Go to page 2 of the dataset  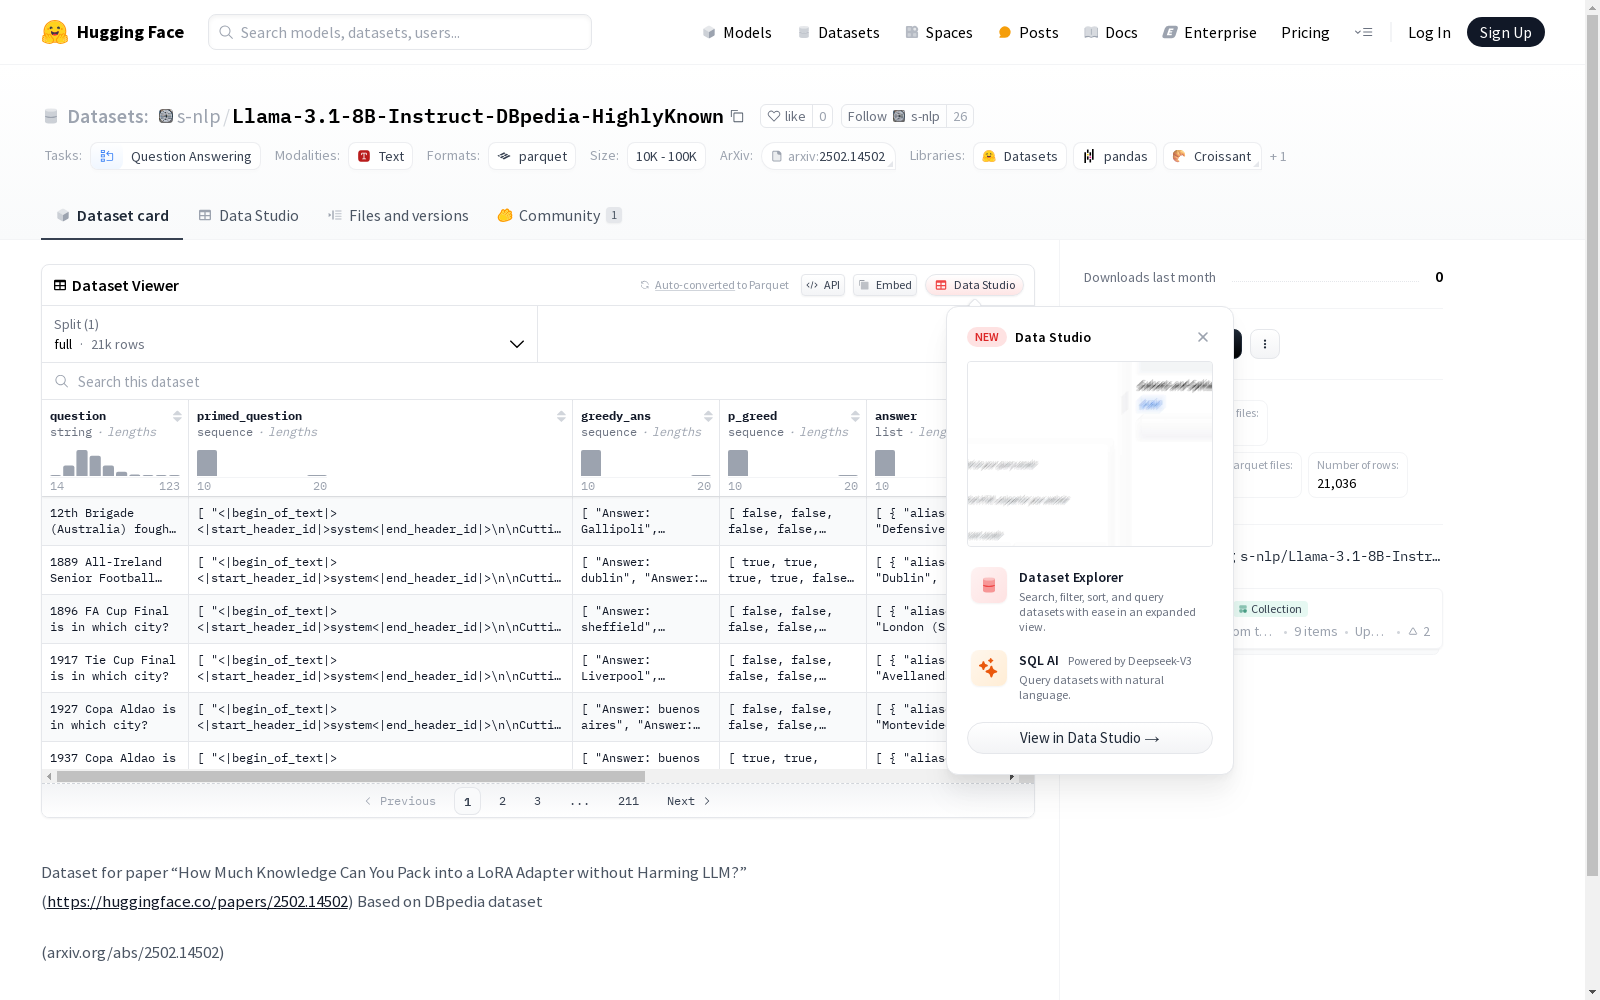(x=502, y=801)
